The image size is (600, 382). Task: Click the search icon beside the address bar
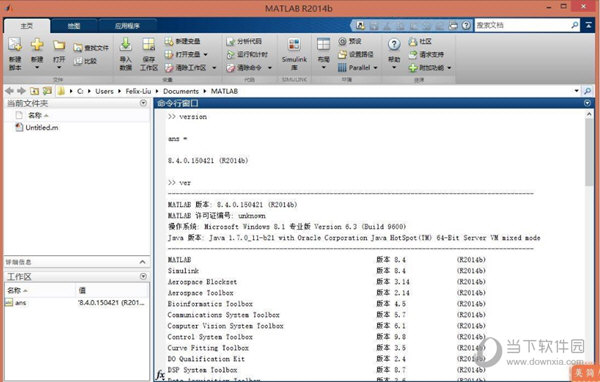[x=587, y=91]
